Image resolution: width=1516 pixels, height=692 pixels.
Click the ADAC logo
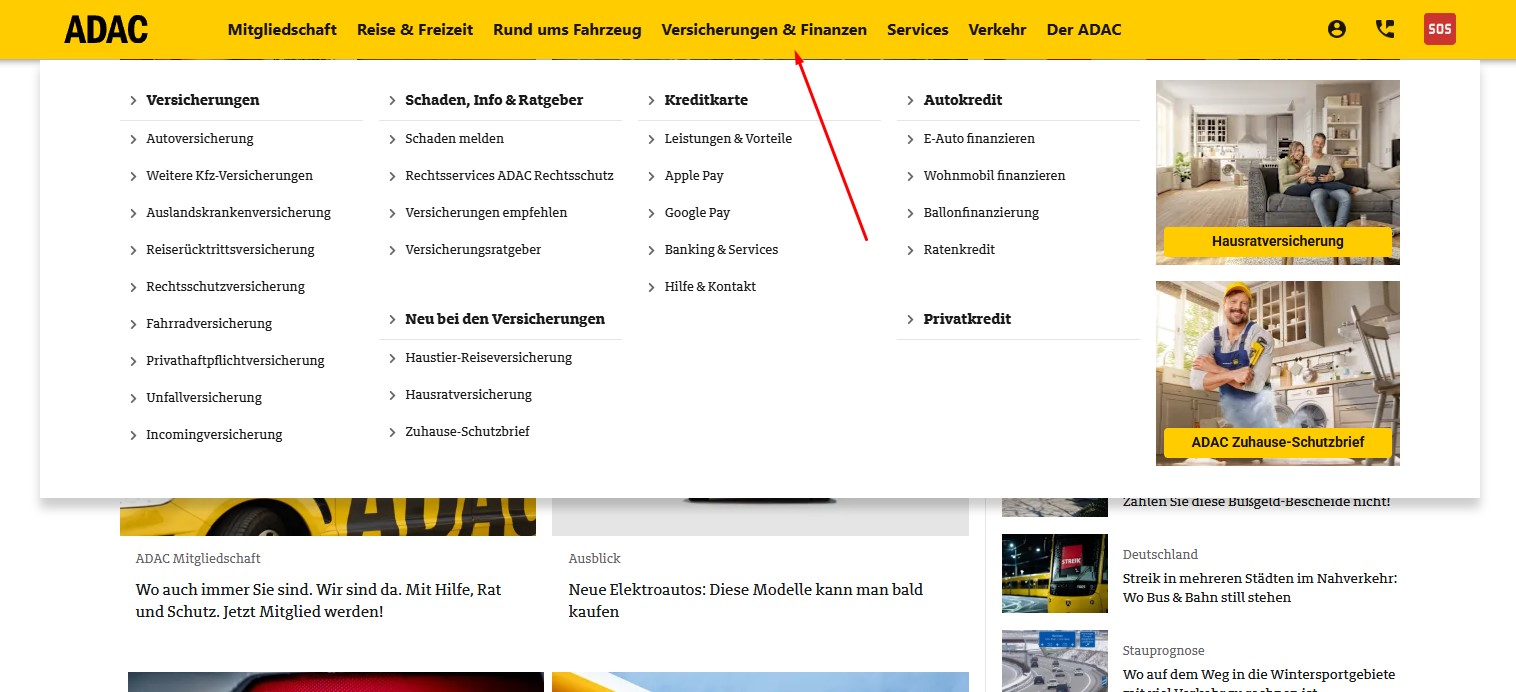coord(105,29)
